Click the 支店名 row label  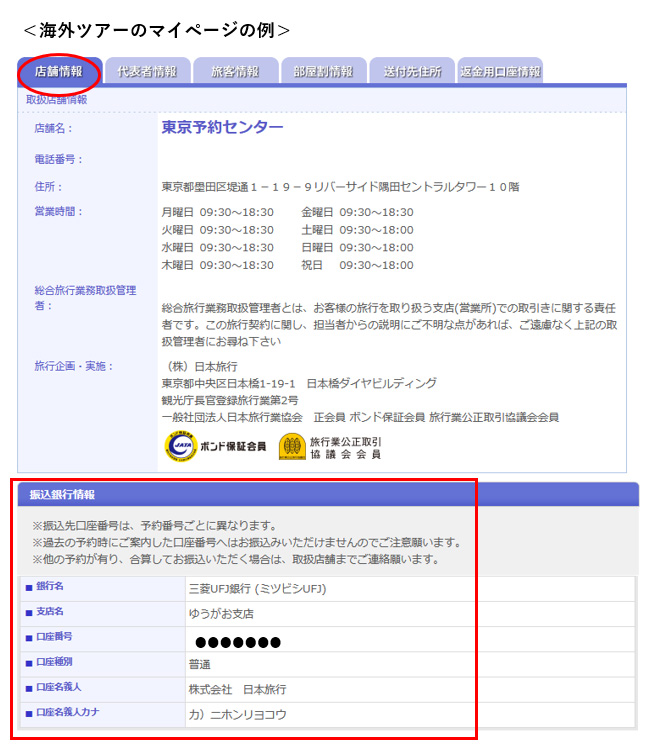click(x=50, y=611)
